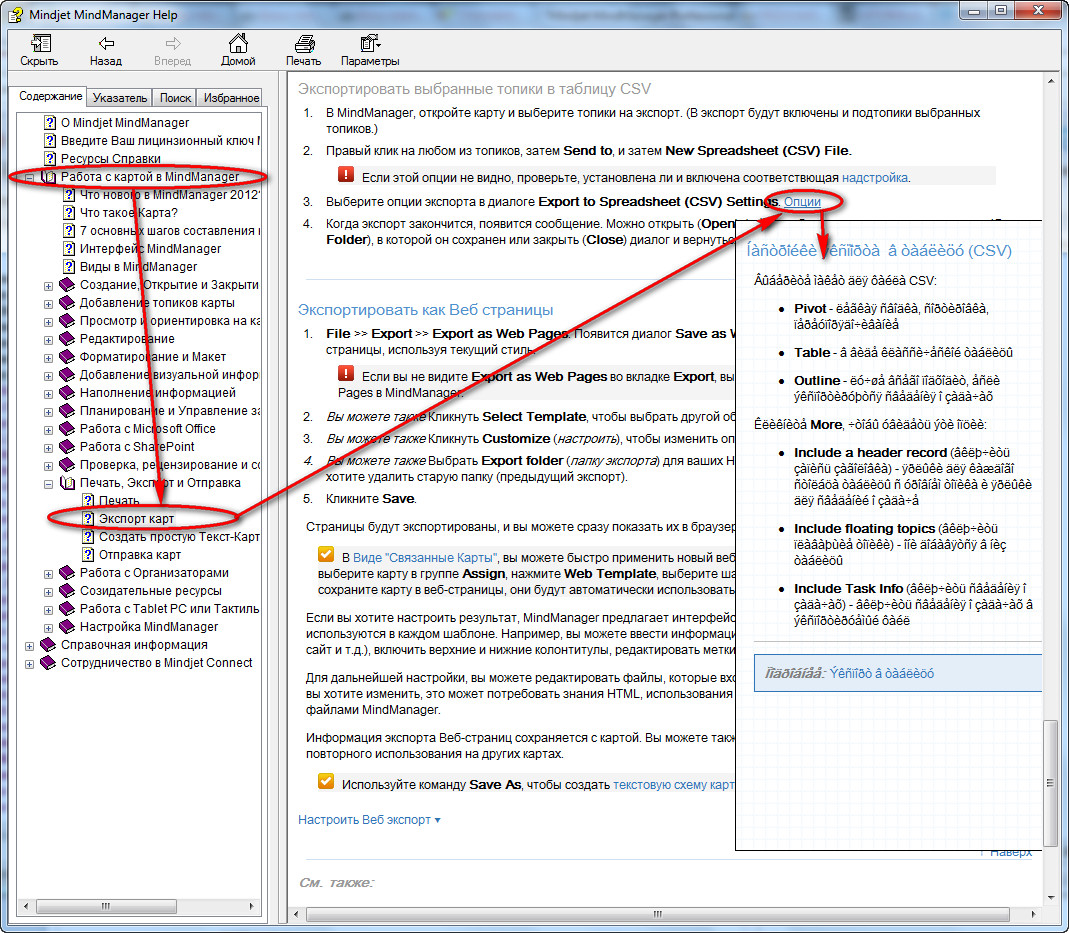Screen dimensions: 1069x933
Task: Click content pane vertical scrollbar thumb
Action: pyautogui.click(x=1051, y=782)
